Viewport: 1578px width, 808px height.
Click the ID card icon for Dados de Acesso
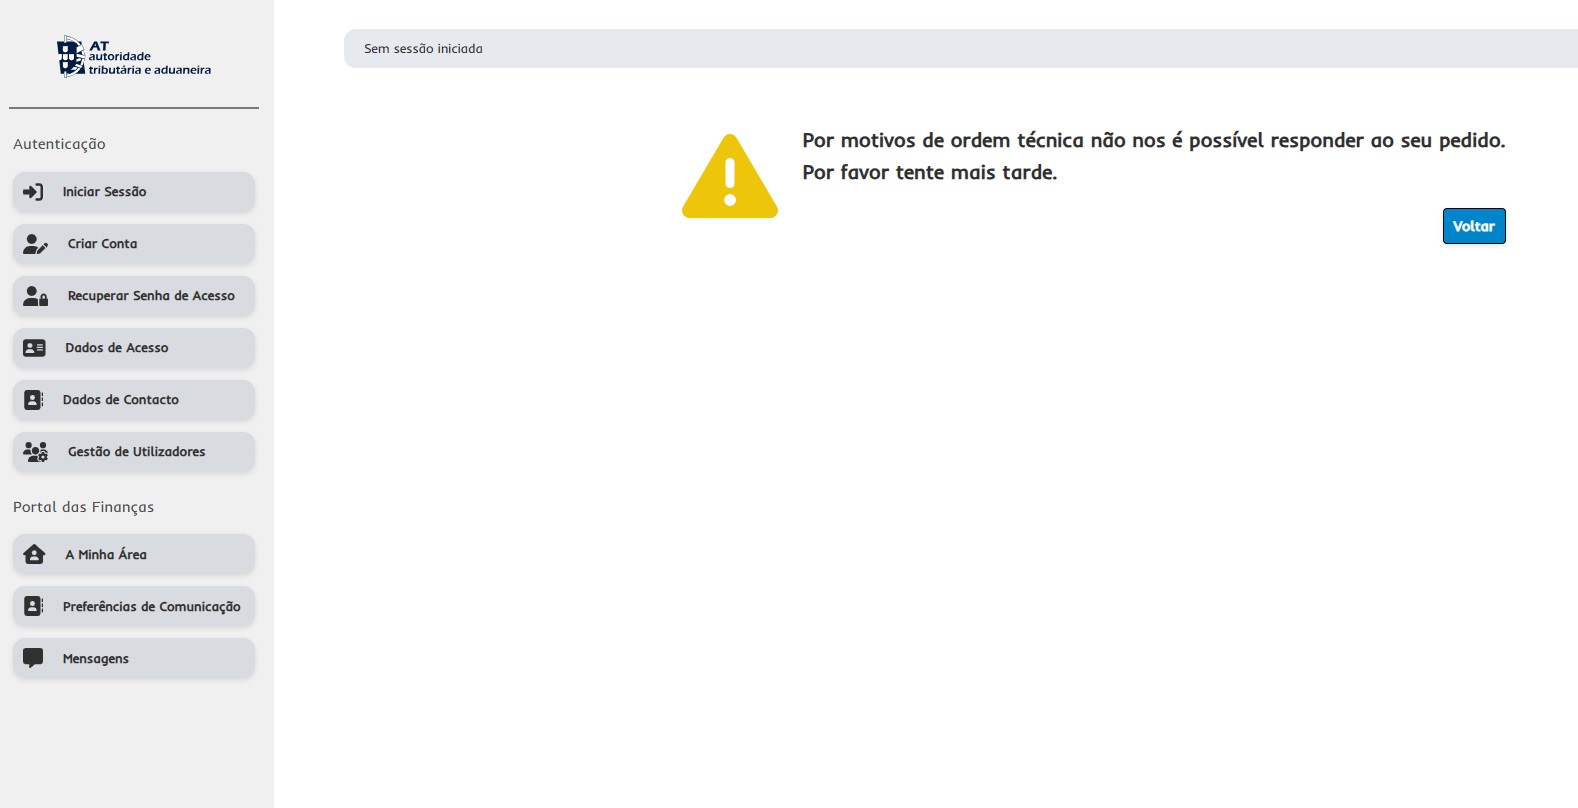(34, 348)
